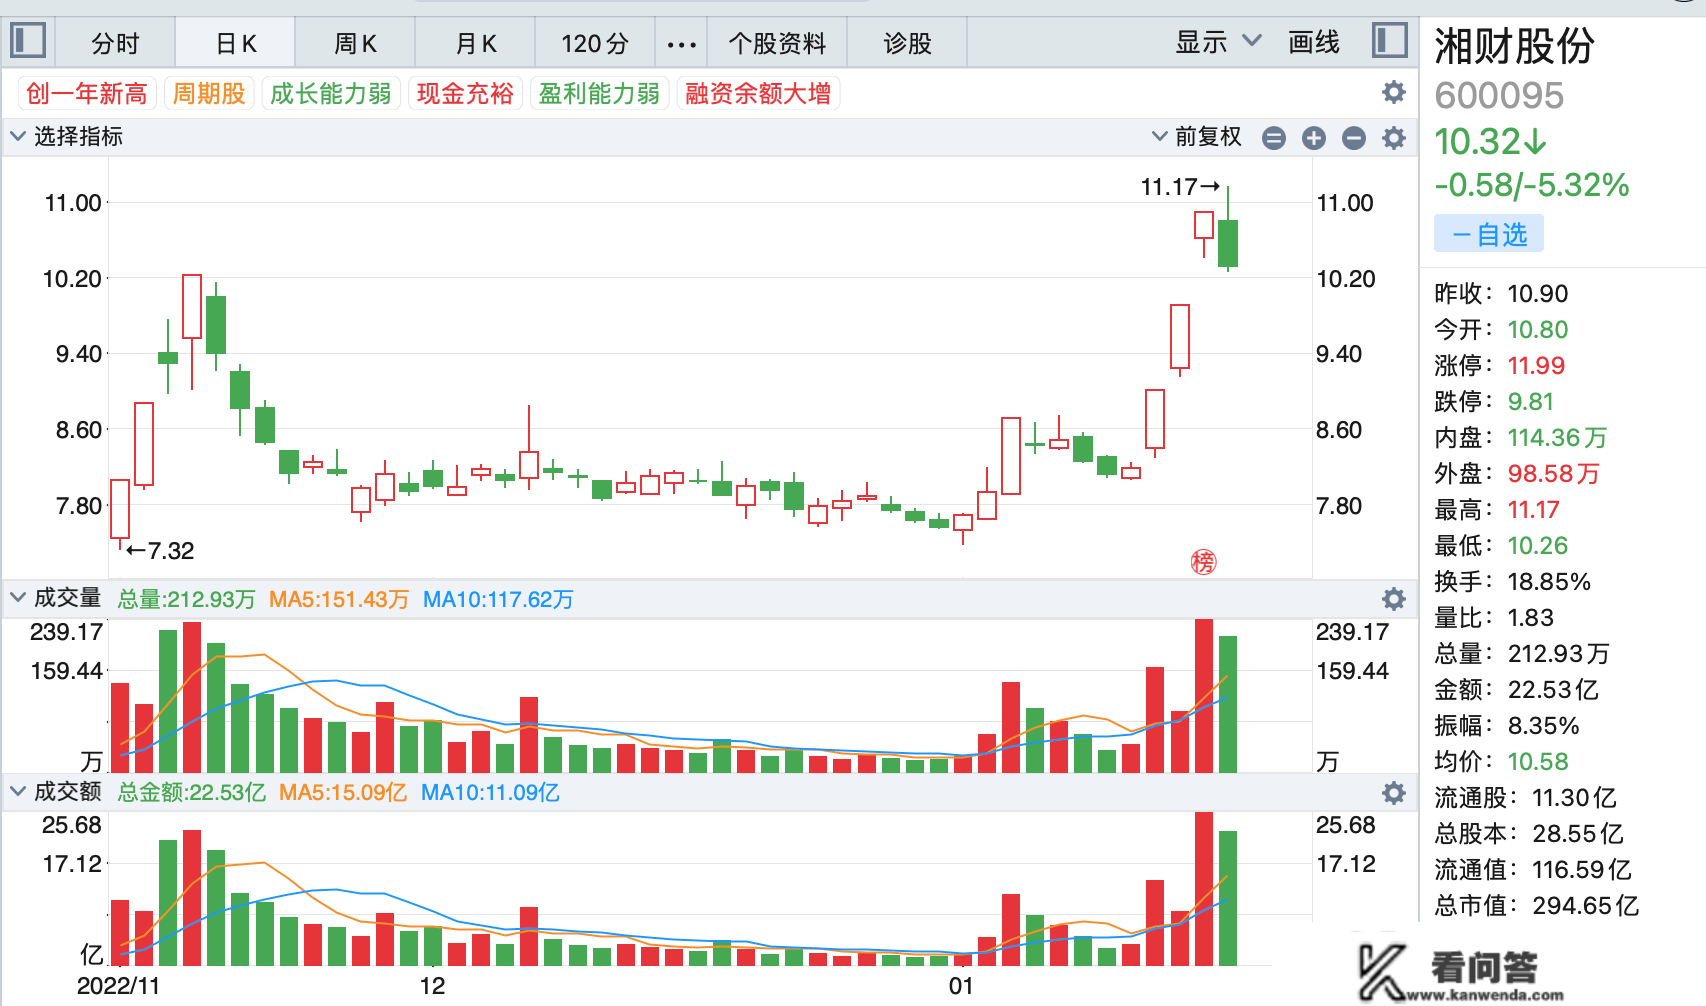Screen dimensions: 1706x1006
Task: Toggle 自选 watchlist button
Action: click(x=1489, y=234)
